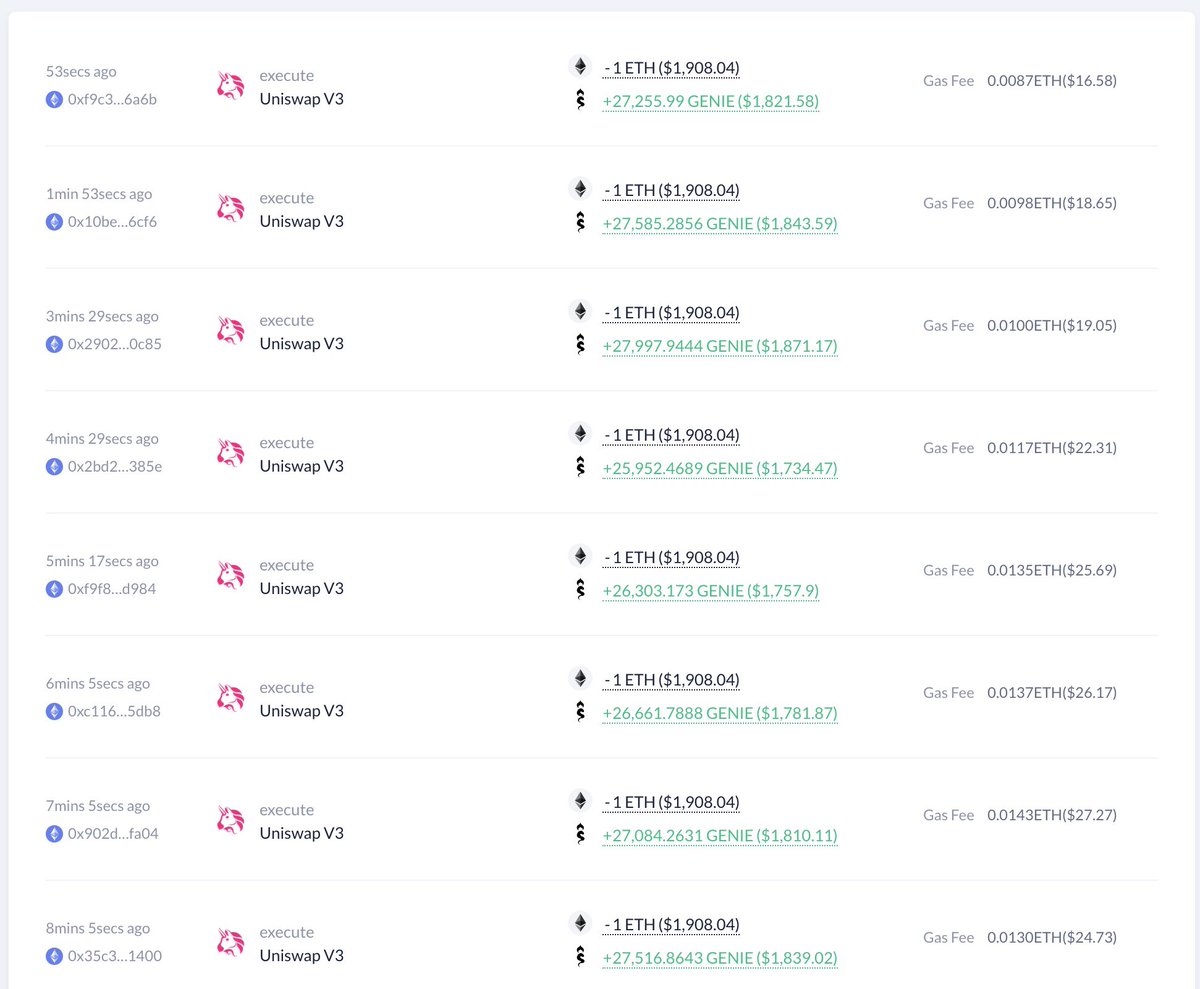
Task: Click the gas fee value 0.0130ETH($24.73)
Action: pos(1052,937)
